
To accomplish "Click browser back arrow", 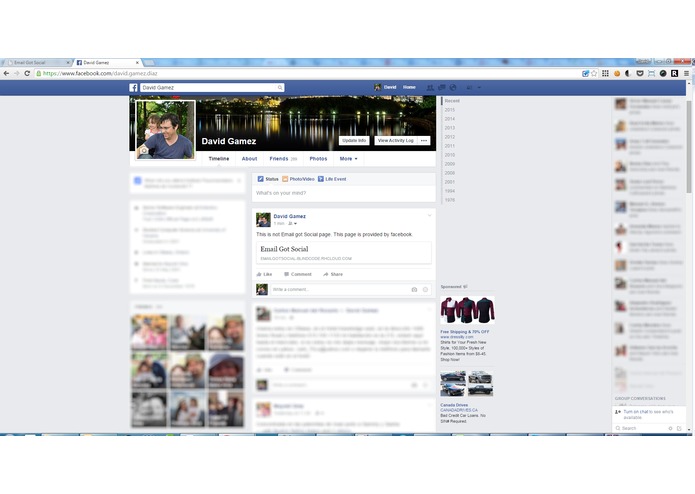I will pyautogui.click(x=6, y=74).
